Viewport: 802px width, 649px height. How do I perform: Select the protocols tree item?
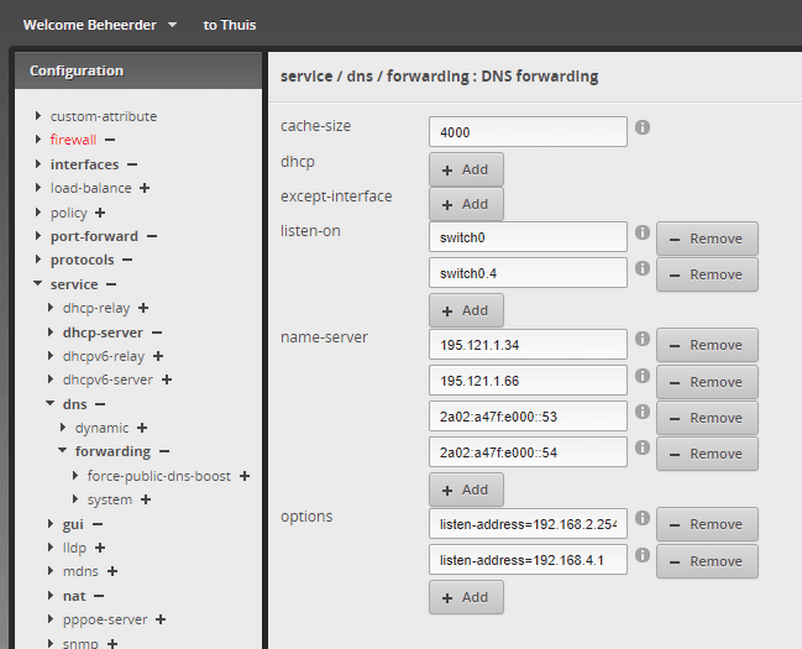tap(82, 260)
